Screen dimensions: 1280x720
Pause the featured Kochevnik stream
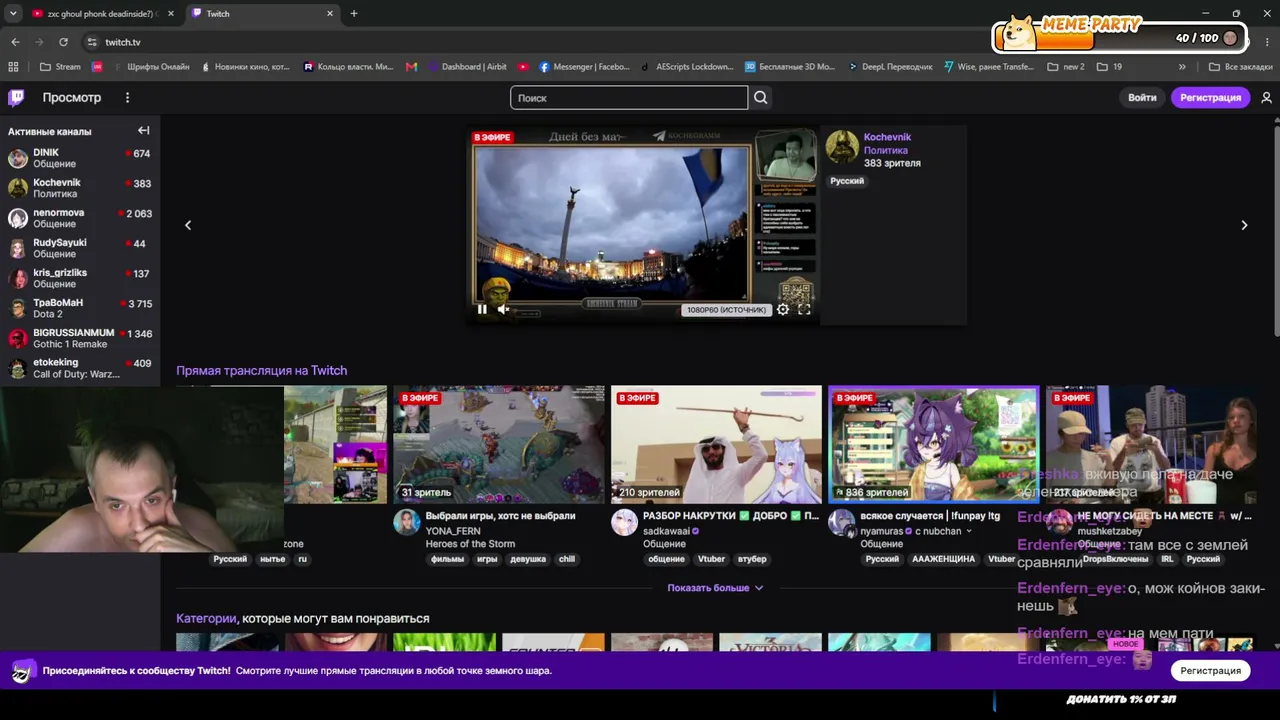[x=482, y=309]
